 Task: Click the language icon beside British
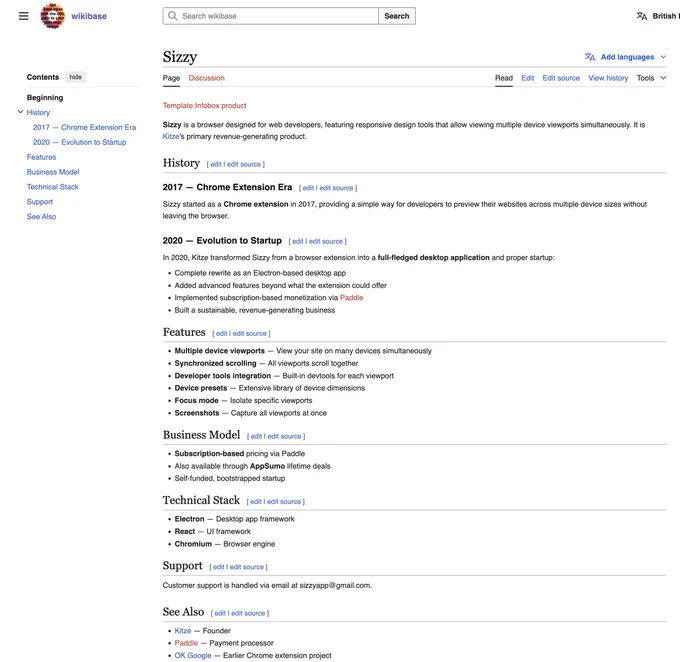click(x=641, y=16)
